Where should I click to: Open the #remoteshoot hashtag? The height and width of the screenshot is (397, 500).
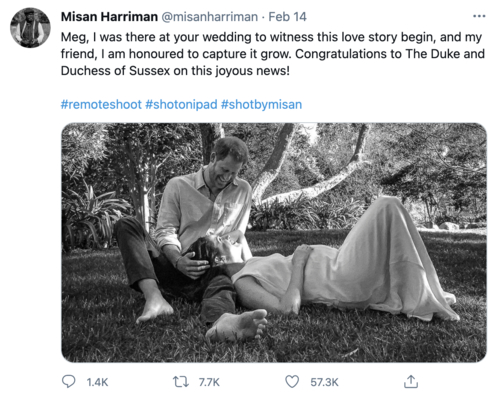click(101, 104)
